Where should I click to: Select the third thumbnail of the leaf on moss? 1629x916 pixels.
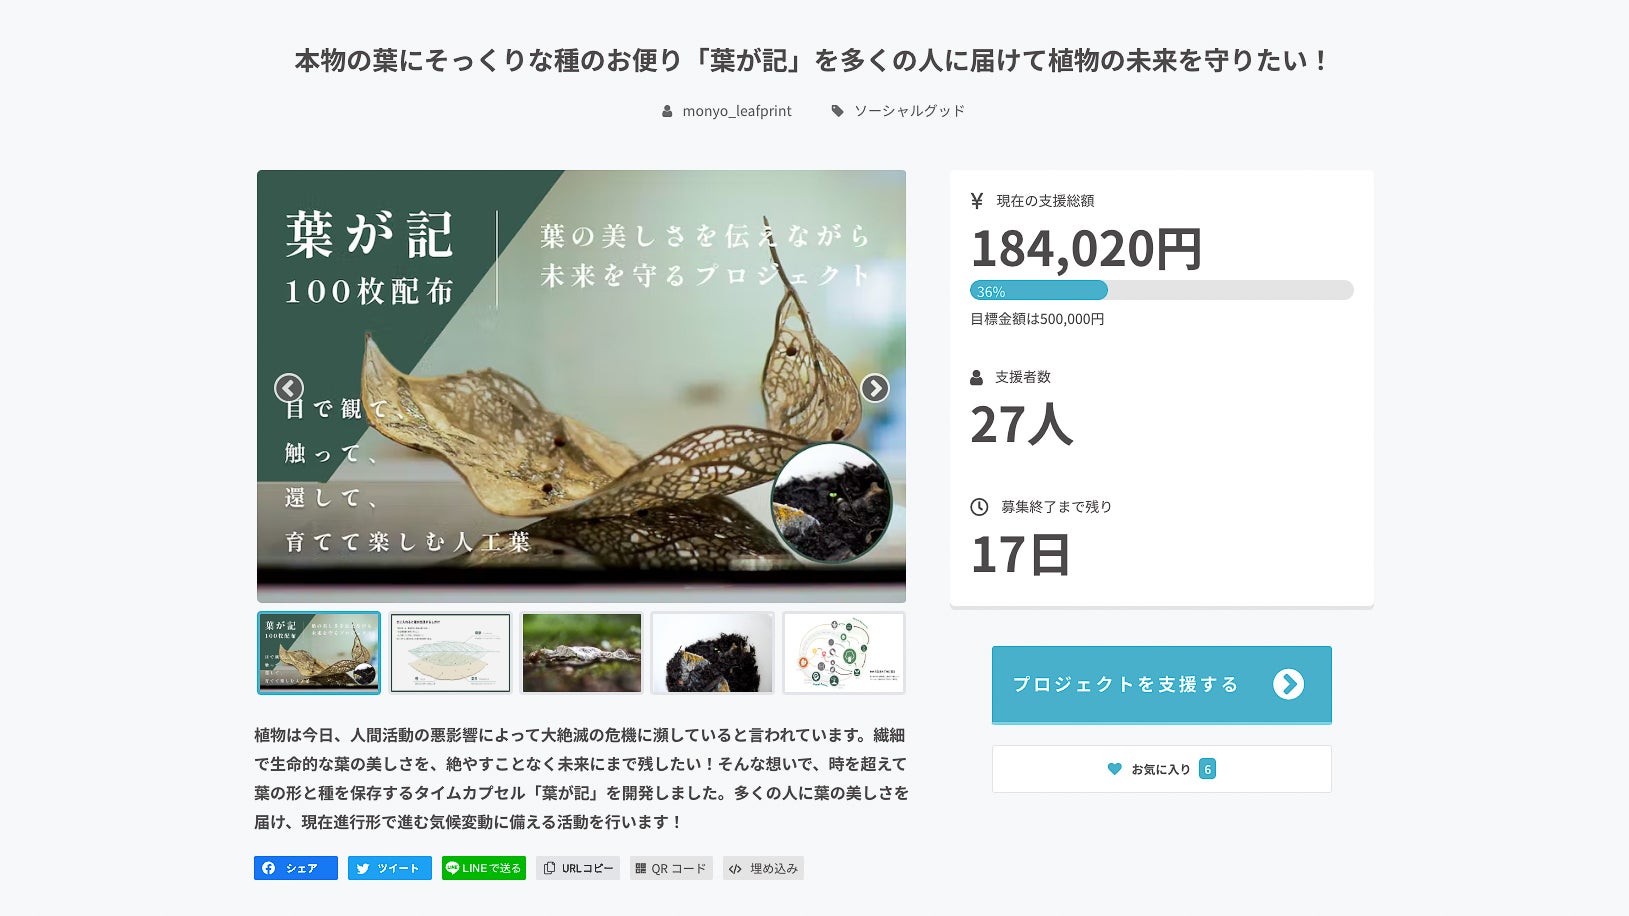pos(582,653)
